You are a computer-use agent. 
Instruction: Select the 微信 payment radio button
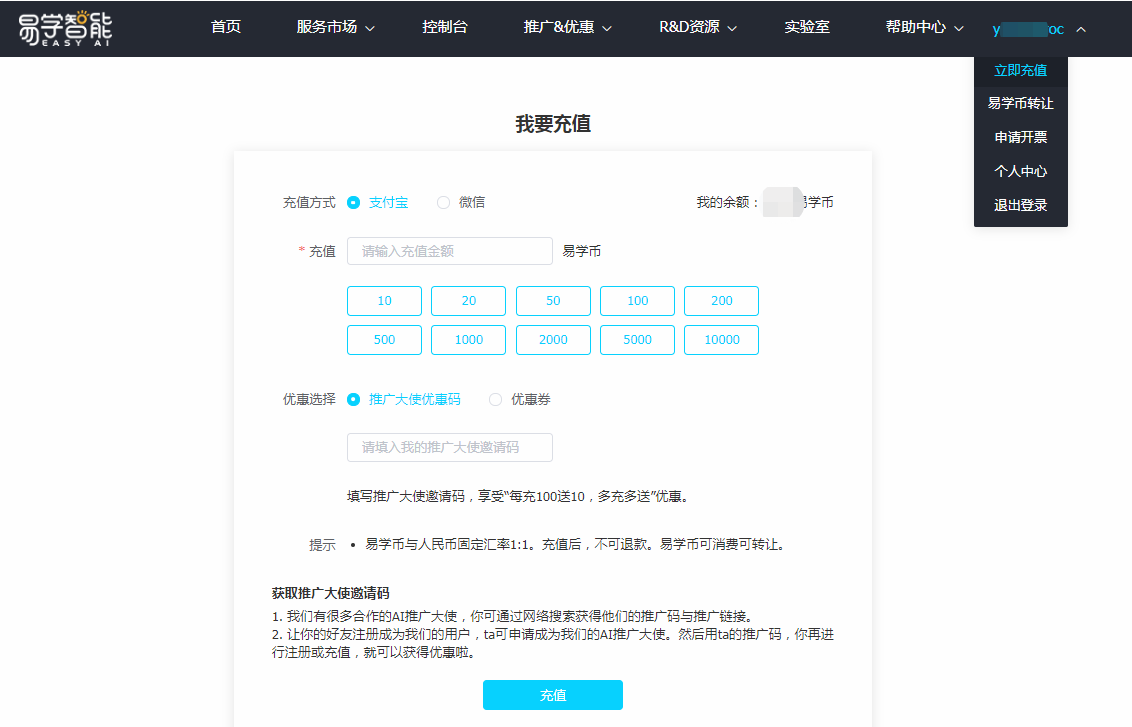coord(444,202)
